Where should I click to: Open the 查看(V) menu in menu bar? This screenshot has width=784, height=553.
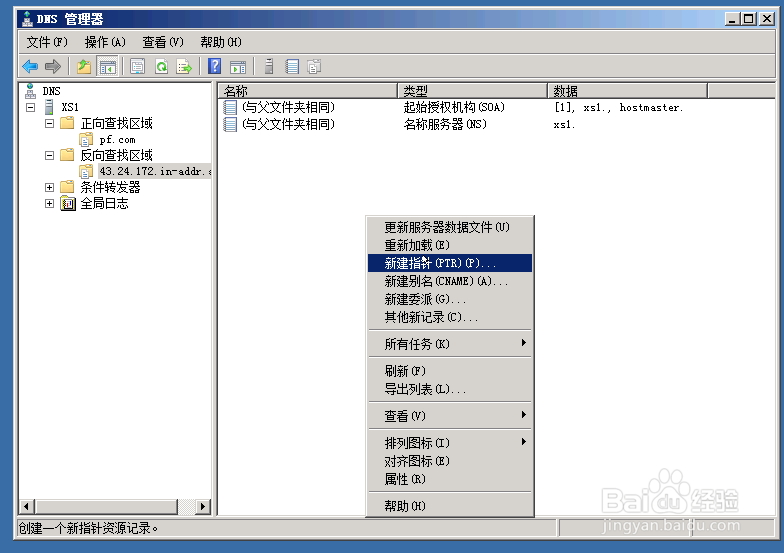pos(163,42)
